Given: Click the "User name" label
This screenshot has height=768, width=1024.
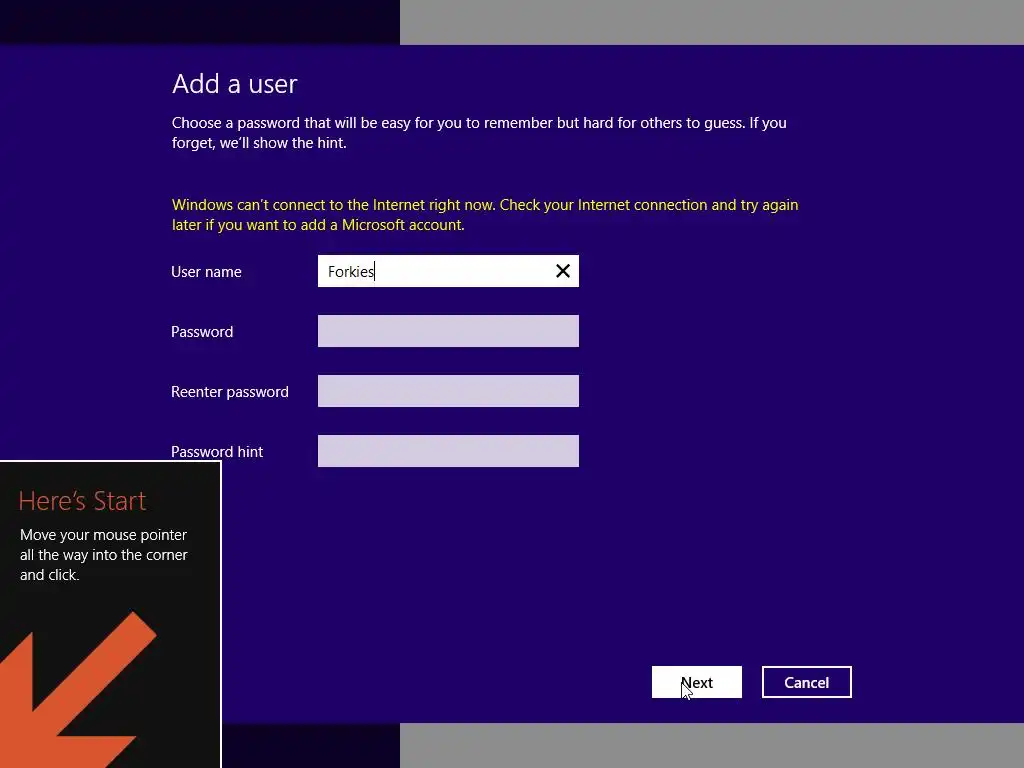Looking at the screenshot, I should [x=206, y=272].
